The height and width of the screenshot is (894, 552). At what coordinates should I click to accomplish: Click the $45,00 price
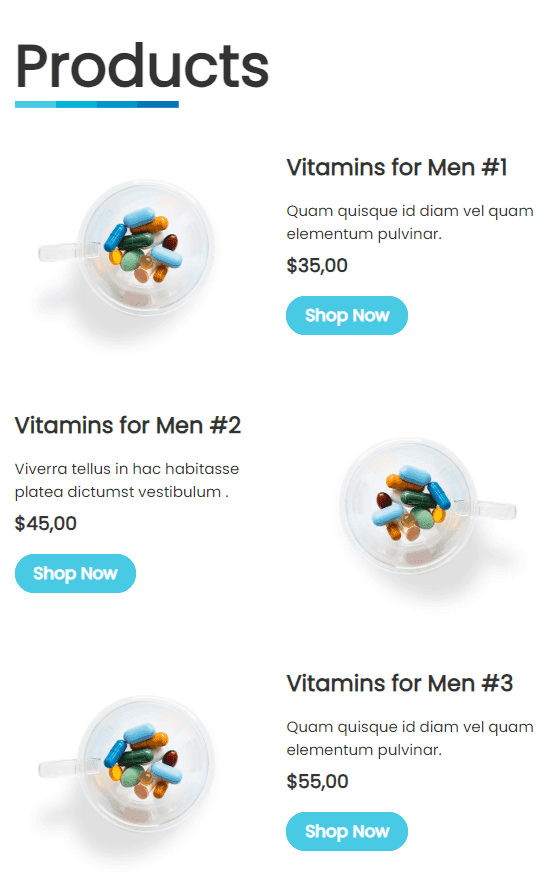(46, 523)
